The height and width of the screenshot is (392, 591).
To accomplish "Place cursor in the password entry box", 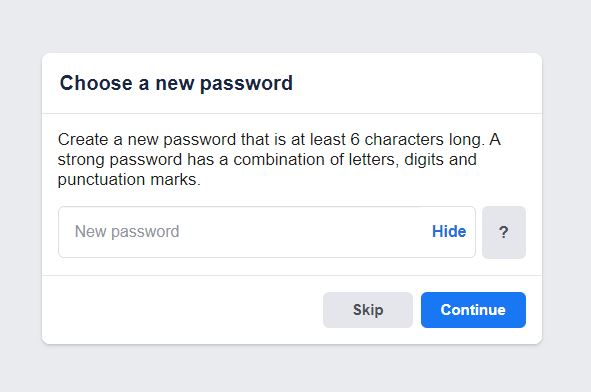I will pyautogui.click(x=267, y=232).
